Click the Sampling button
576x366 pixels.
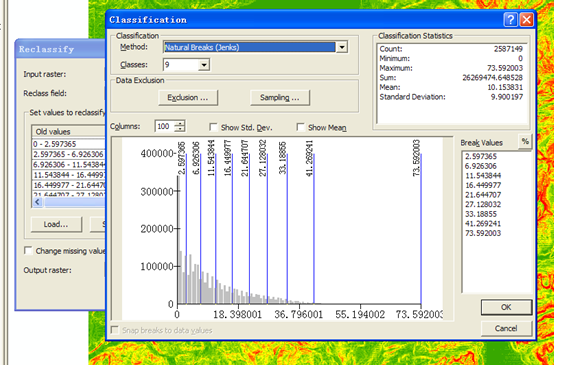pos(280,98)
